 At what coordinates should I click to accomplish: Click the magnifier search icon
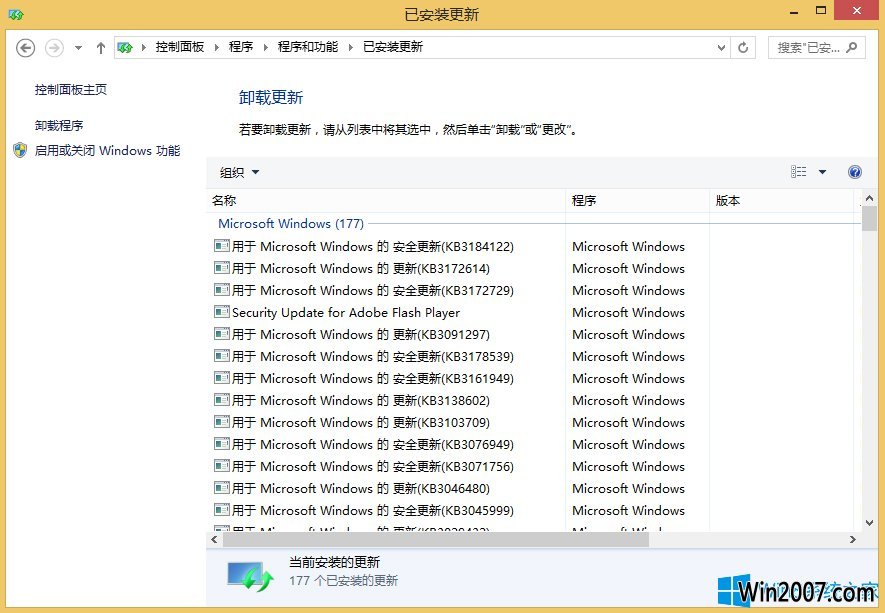pyautogui.click(x=852, y=47)
